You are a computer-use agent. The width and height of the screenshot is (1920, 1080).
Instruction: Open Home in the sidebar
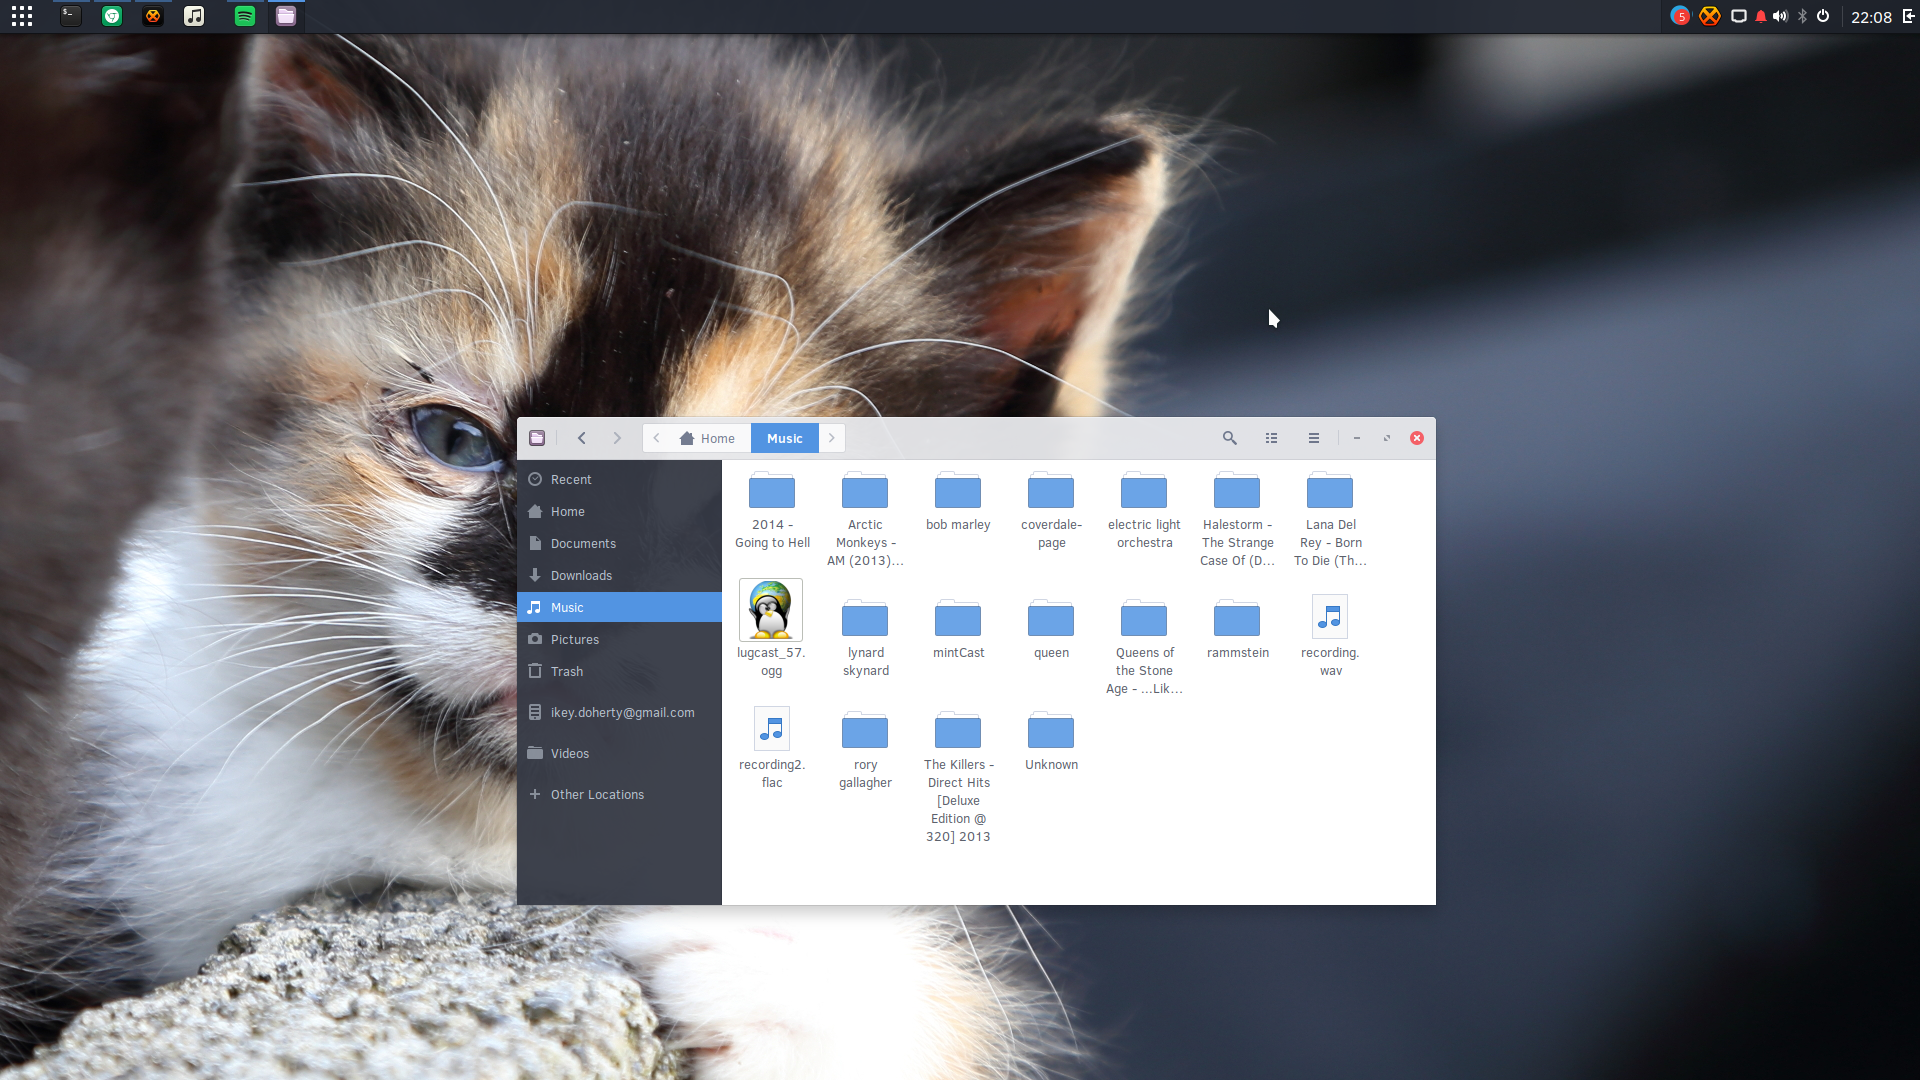(619, 511)
